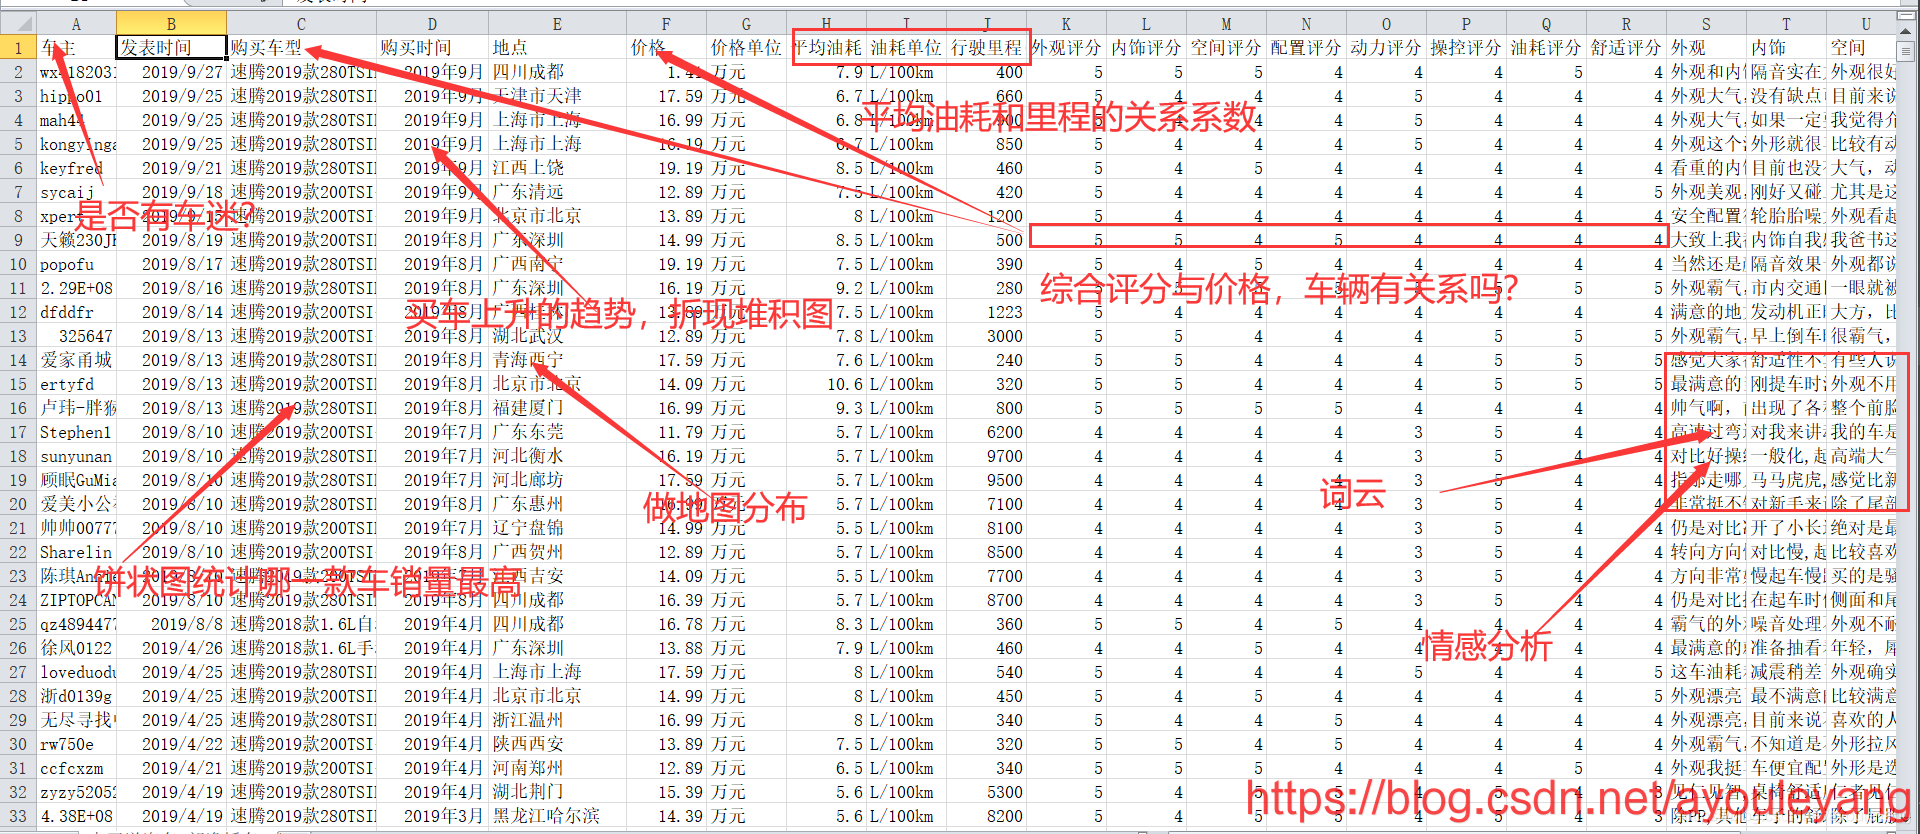Select column T header

coord(1786,23)
